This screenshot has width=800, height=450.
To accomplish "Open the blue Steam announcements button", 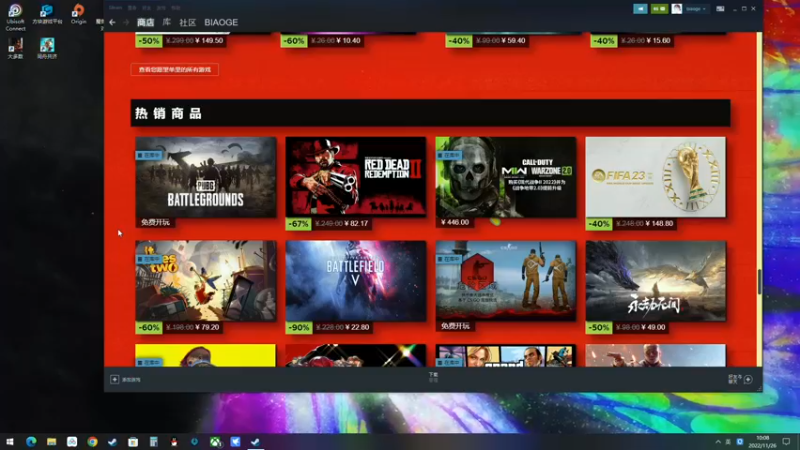I will point(640,9).
